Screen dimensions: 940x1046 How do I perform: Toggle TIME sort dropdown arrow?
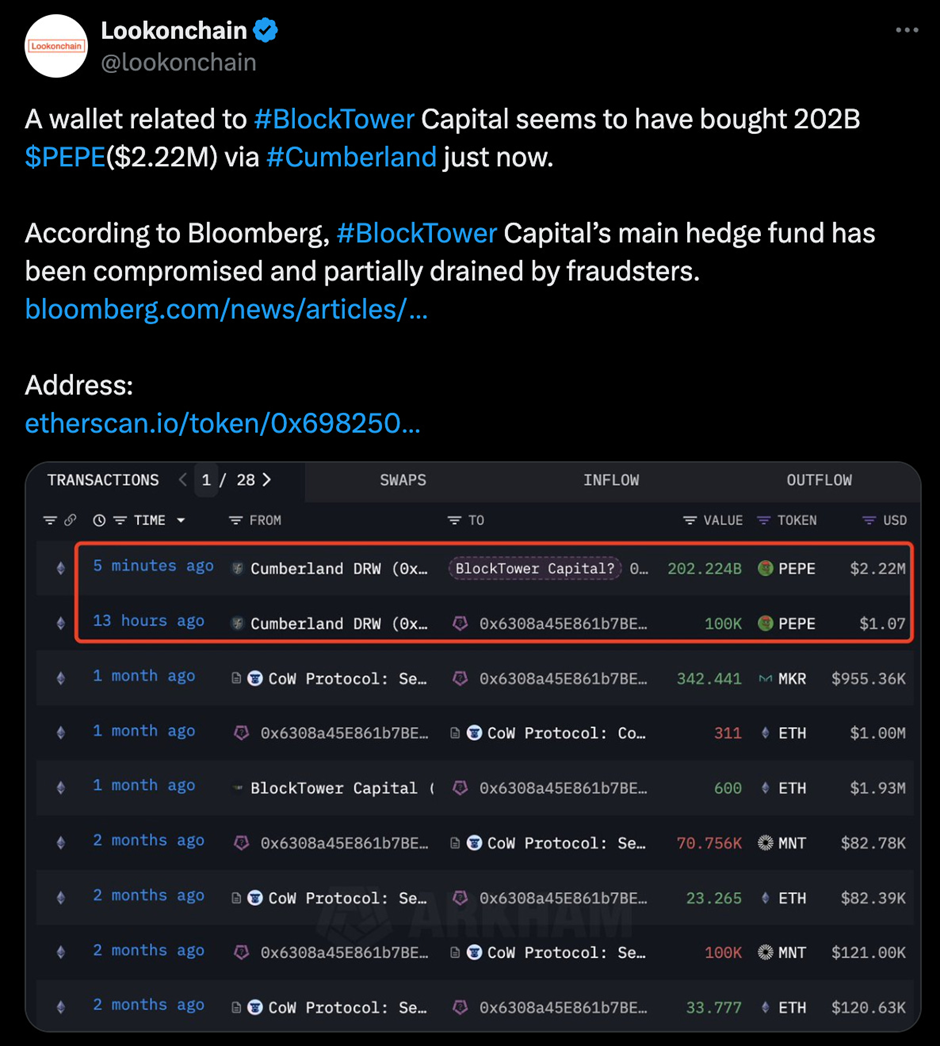[181, 520]
